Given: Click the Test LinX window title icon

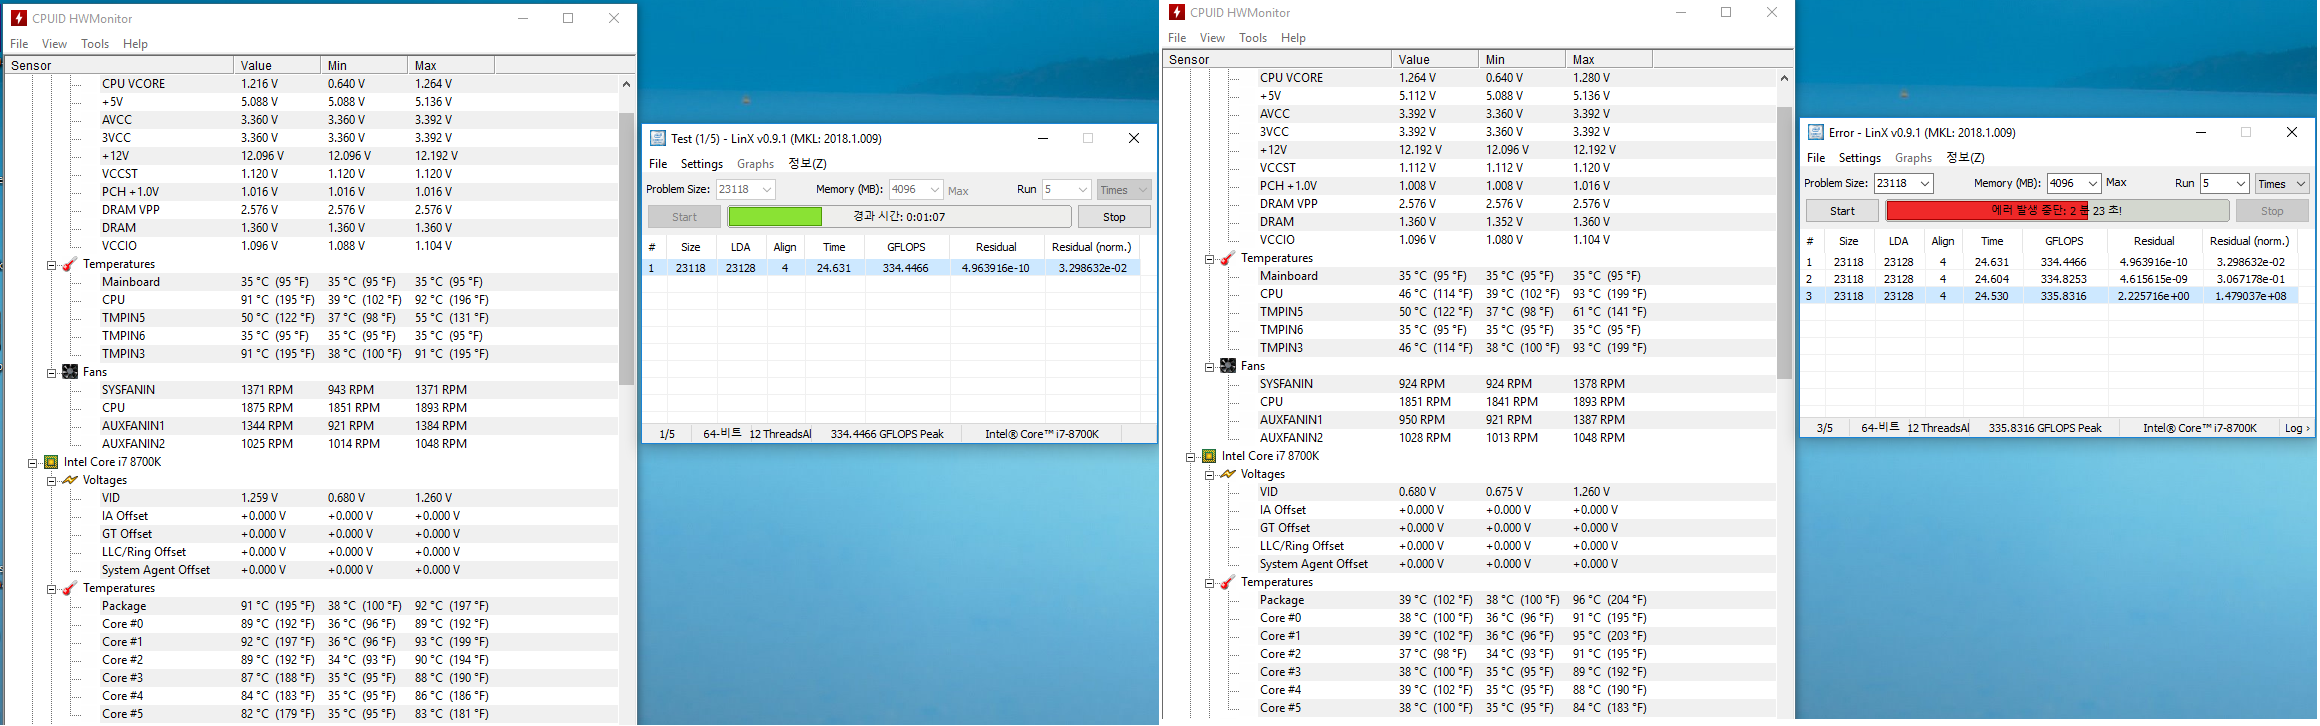Looking at the screenshot, I should coord(658,138).
